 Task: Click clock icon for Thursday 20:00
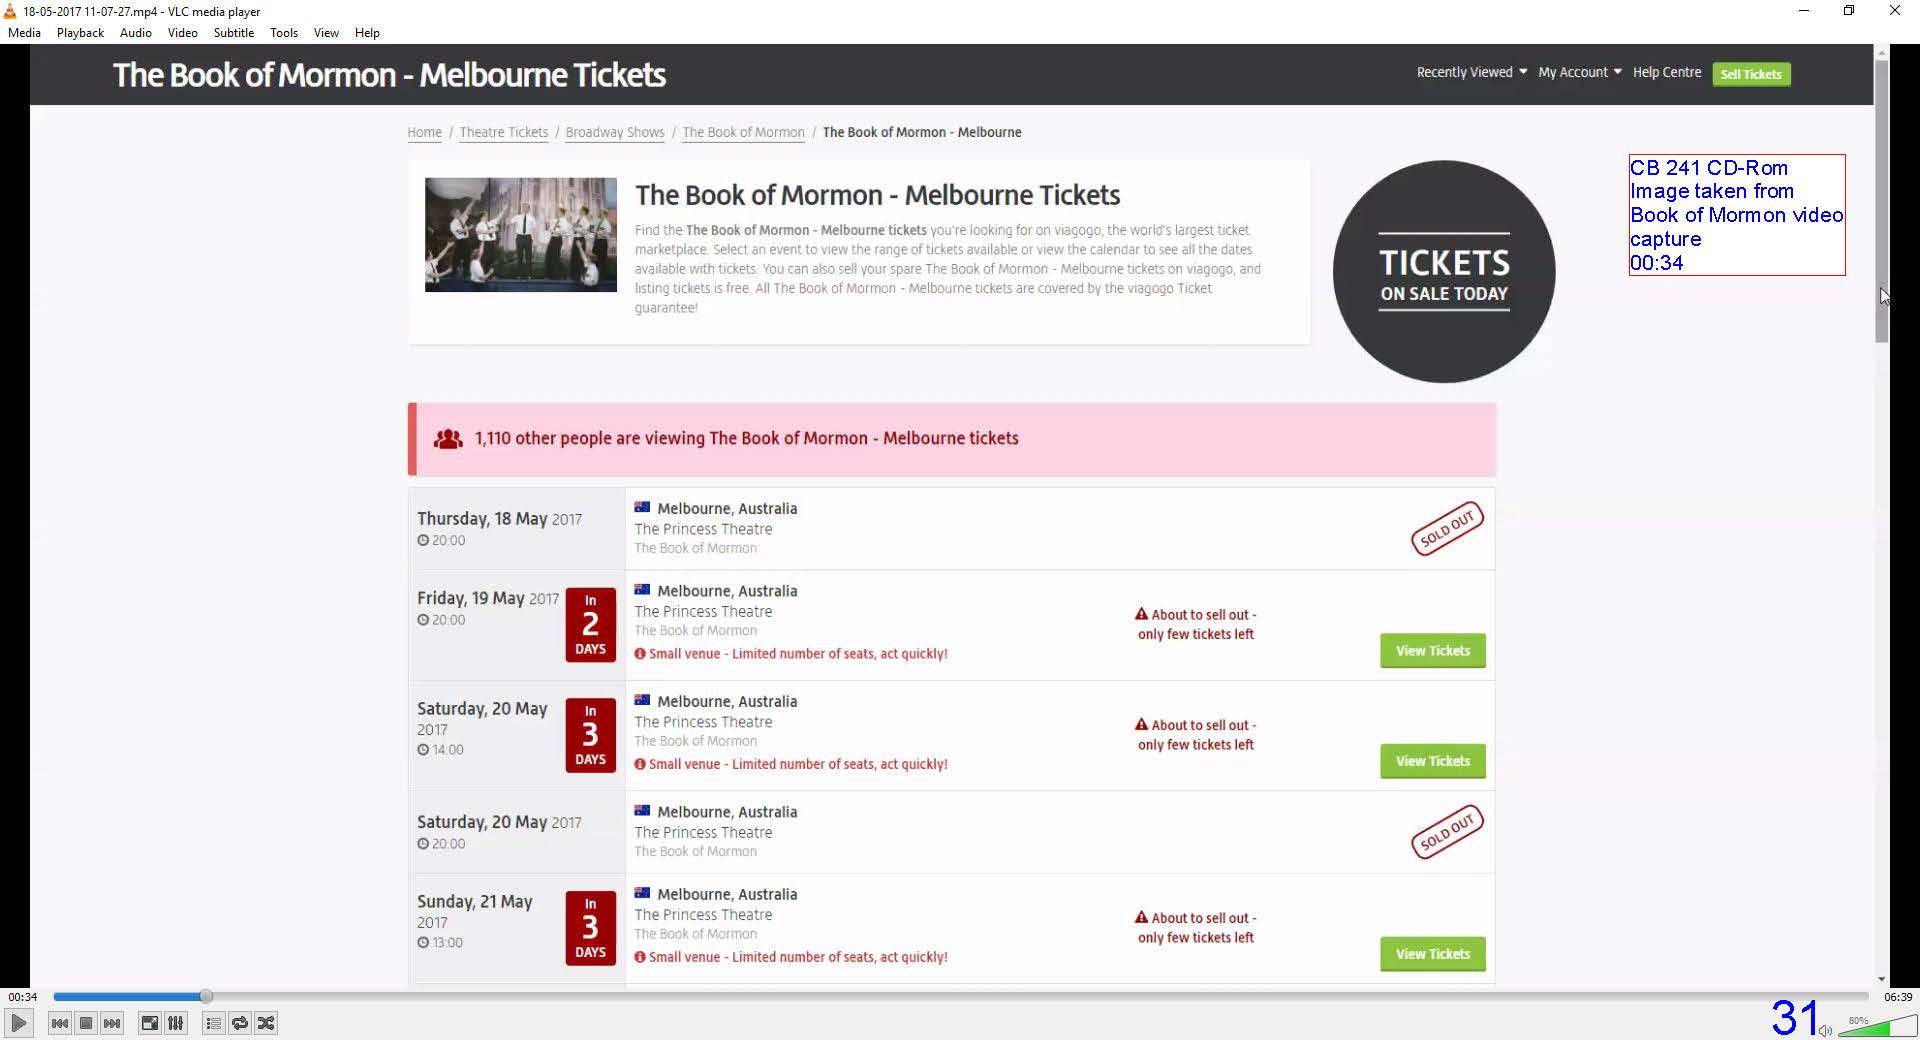click(423, 540)
